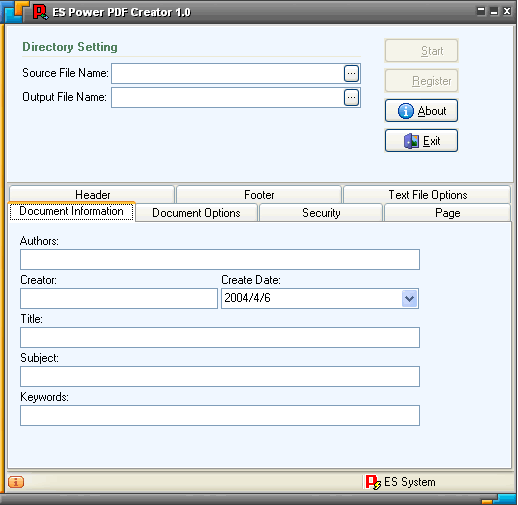This screenshot has height=505, width=518.
Task: Click into the Keywords text field
Action: [220, 415]
